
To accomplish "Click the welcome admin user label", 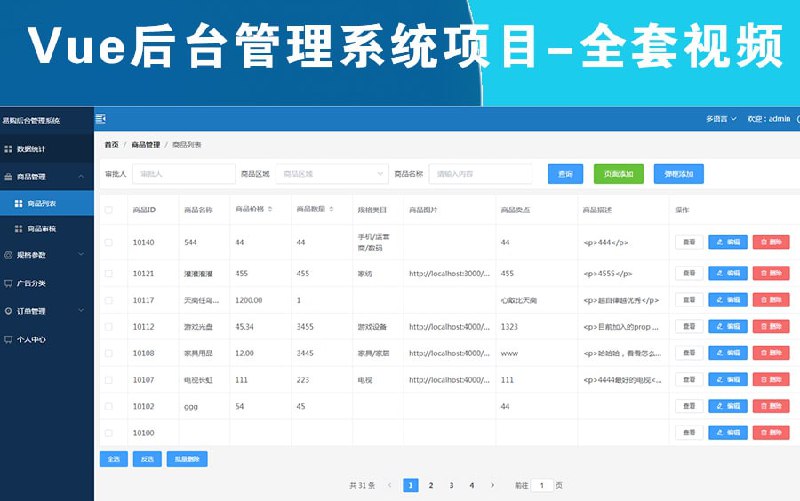I will coord(769,119).
